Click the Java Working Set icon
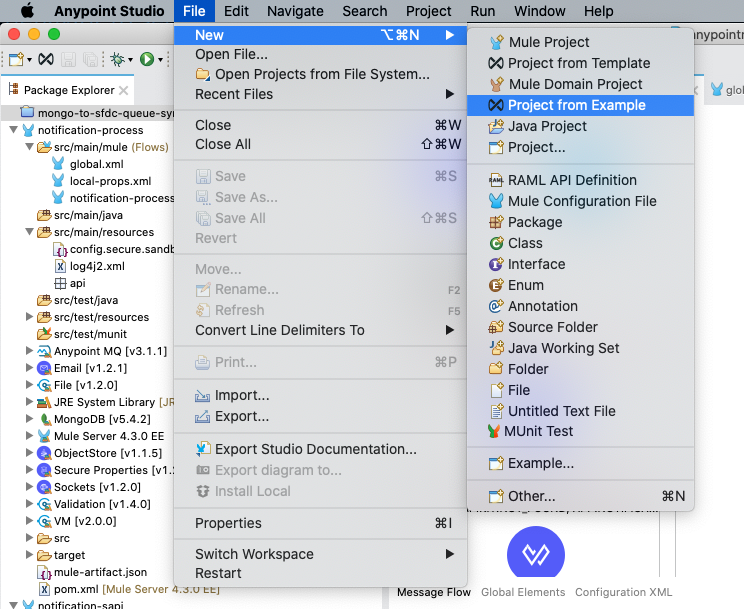The height and width of the screenshot is (609, 744). (496, 348)
